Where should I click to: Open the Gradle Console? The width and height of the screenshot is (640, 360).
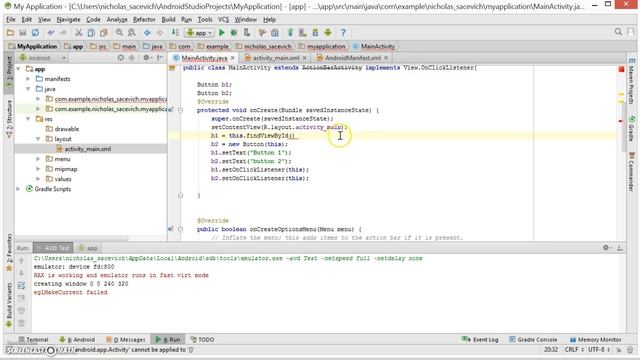click(x=533, y=340)
